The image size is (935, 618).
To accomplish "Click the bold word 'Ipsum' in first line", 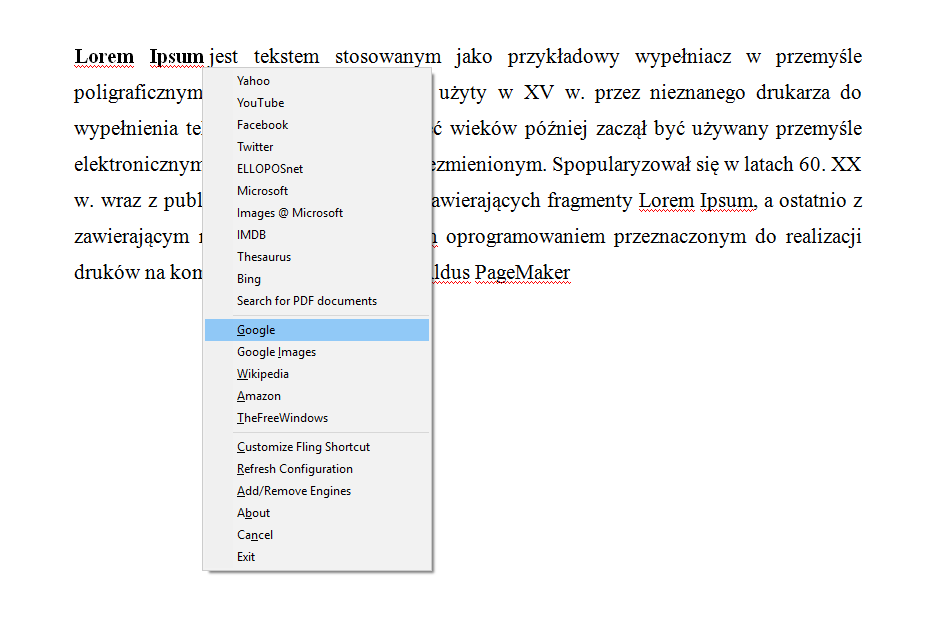I will pyautogui.click(x=177, y=57).
